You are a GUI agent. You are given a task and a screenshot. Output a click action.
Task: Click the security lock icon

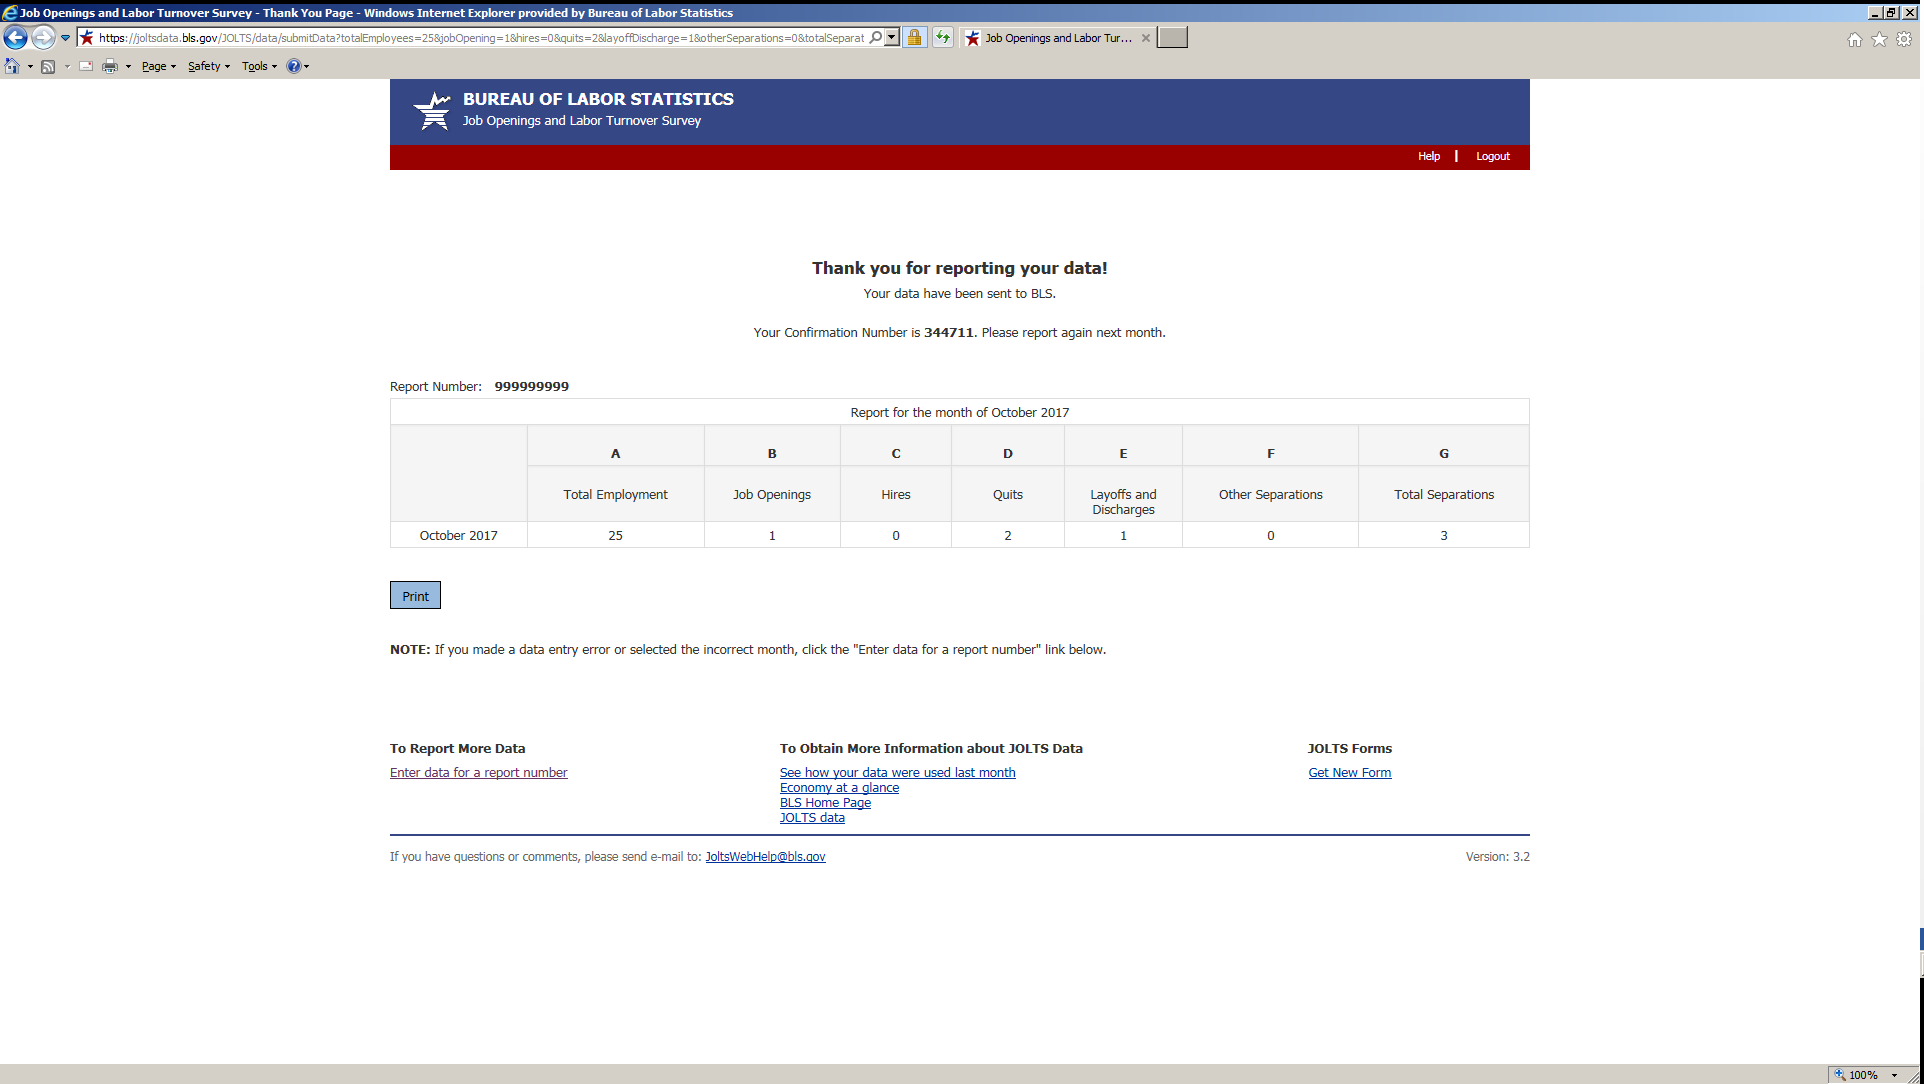point(914,38)
